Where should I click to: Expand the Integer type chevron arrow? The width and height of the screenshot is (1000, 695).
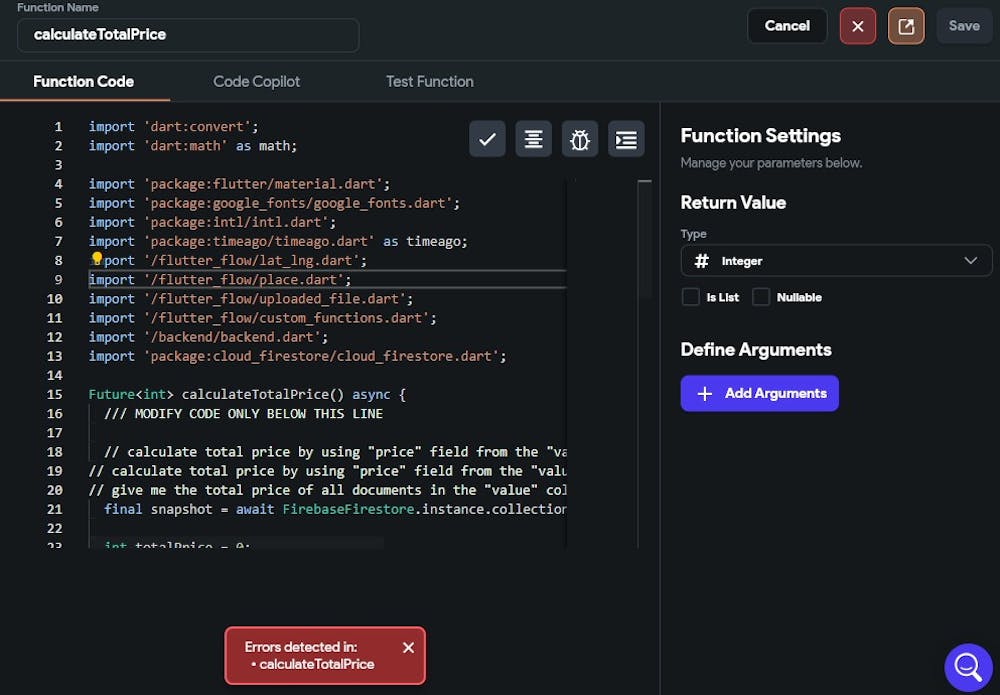pos(971,261)
